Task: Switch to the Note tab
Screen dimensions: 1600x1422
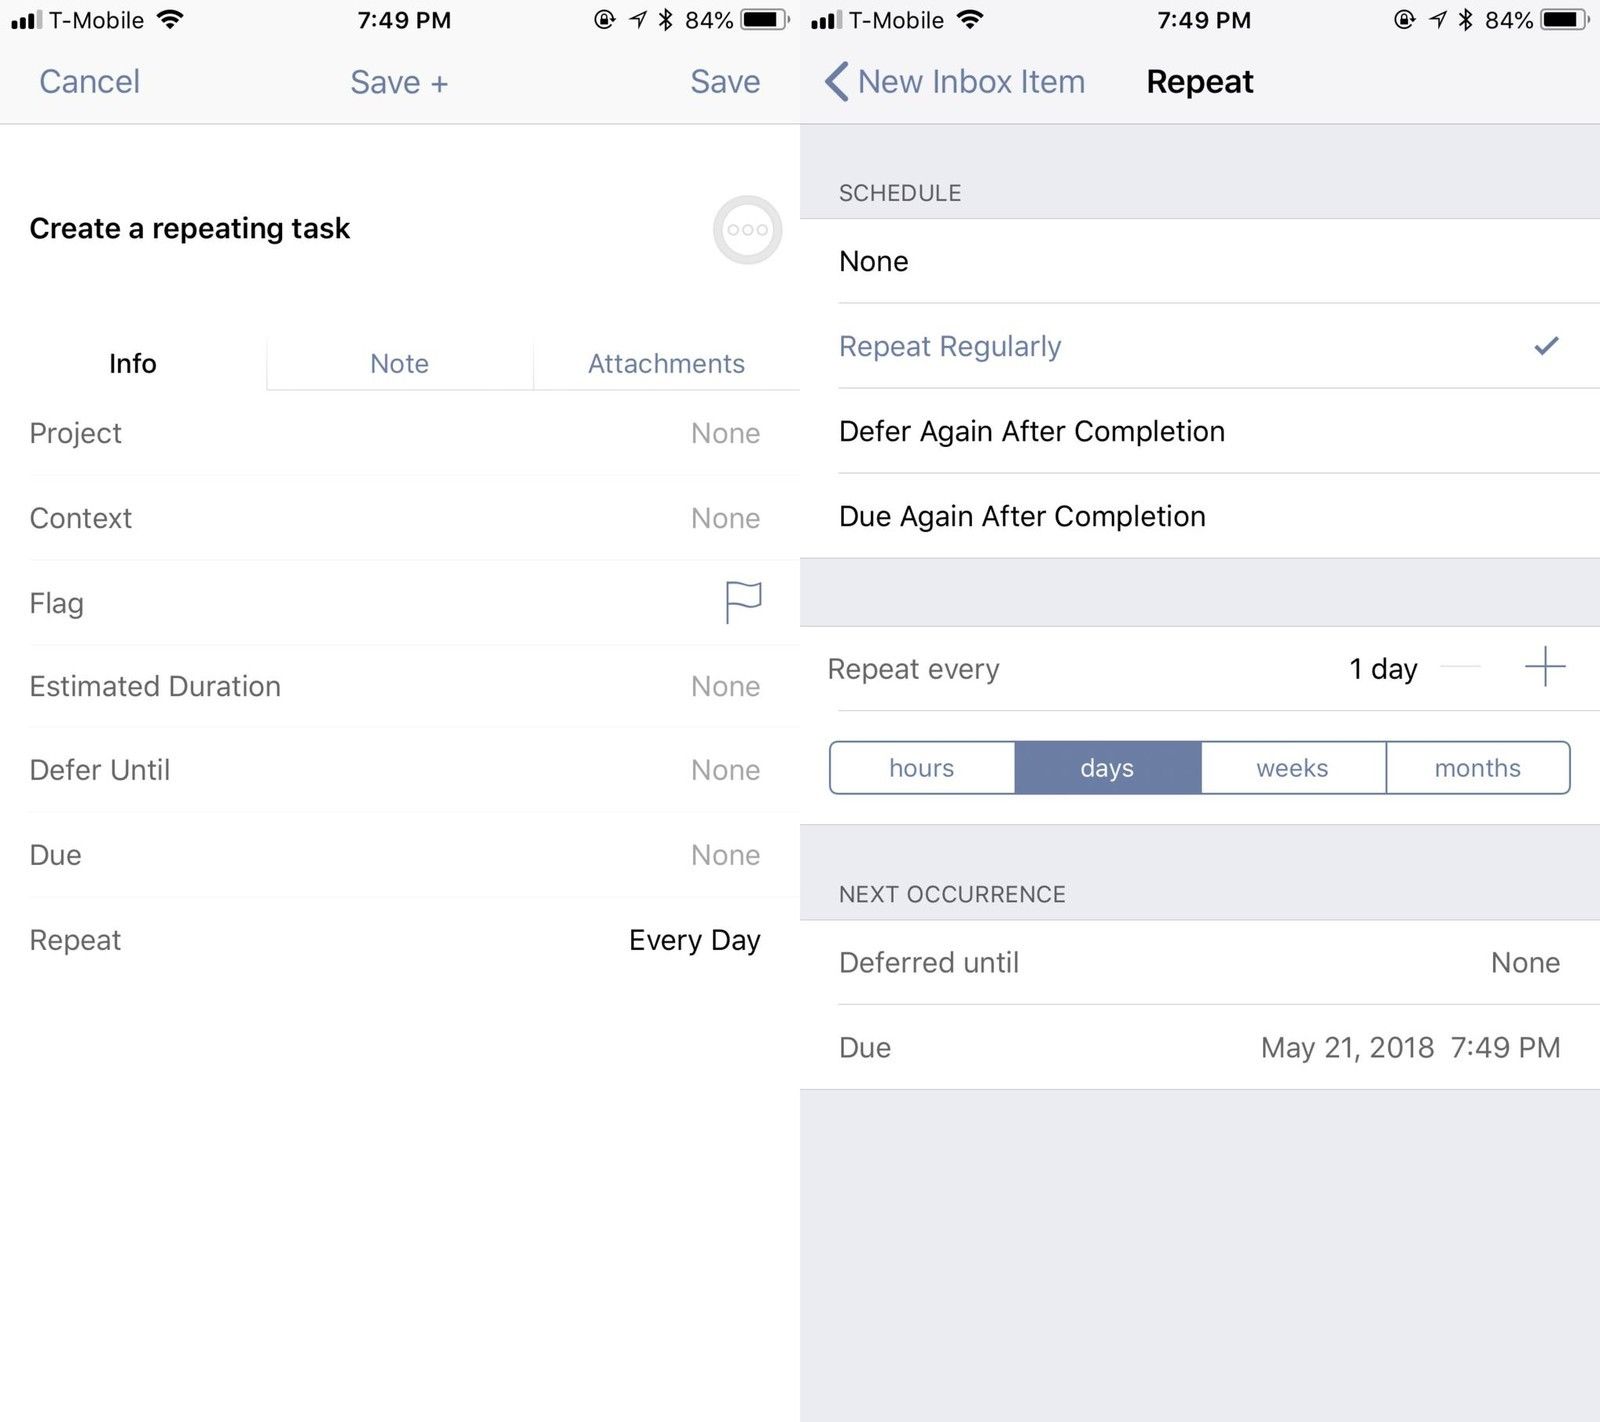Action: click(399, 363)
